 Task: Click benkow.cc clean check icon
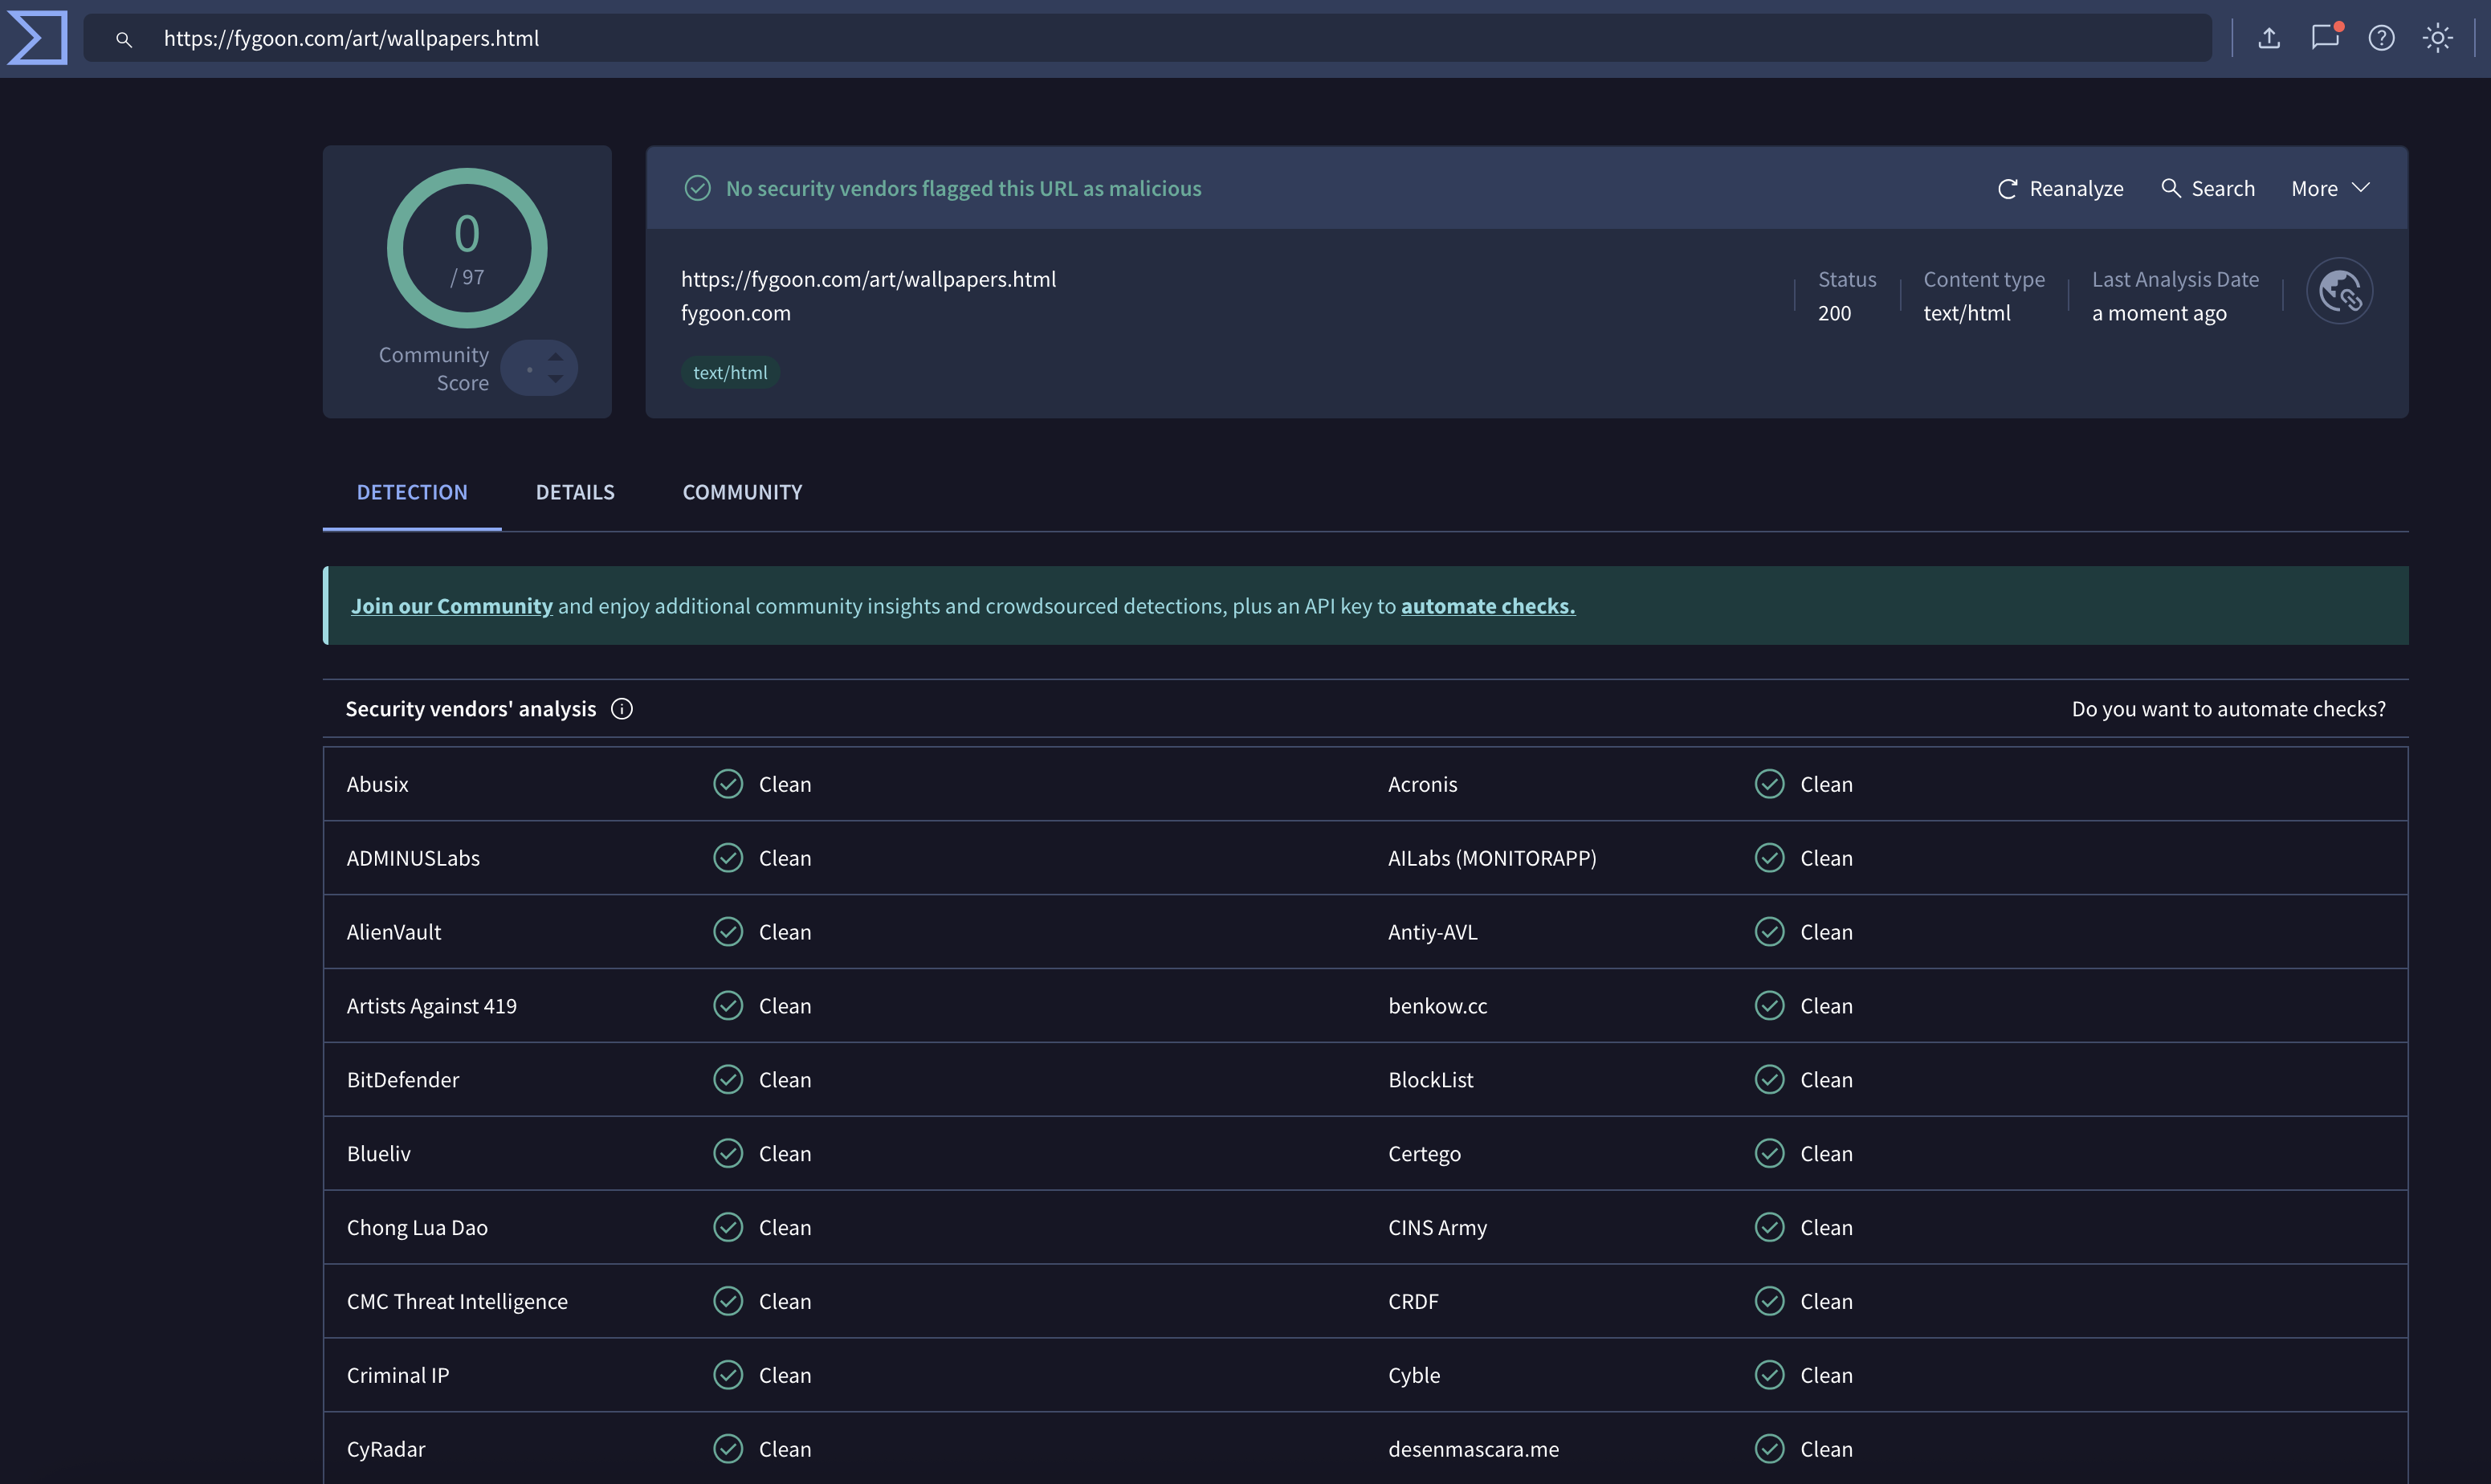click(1769, 1006)
